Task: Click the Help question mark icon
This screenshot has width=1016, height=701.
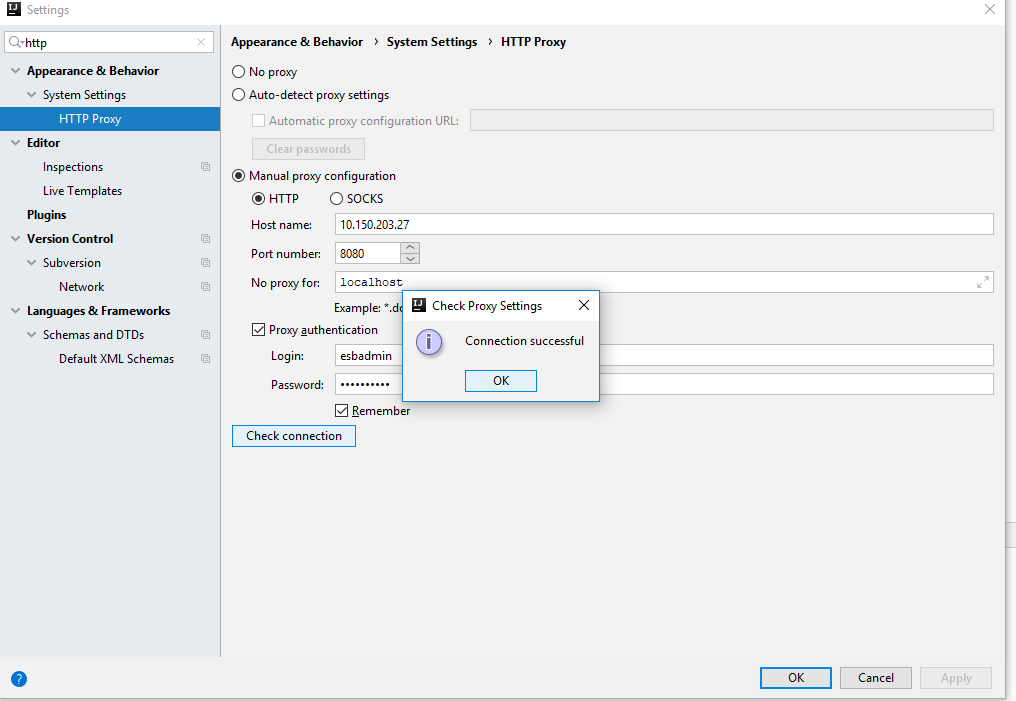Action: pos(18,678)
